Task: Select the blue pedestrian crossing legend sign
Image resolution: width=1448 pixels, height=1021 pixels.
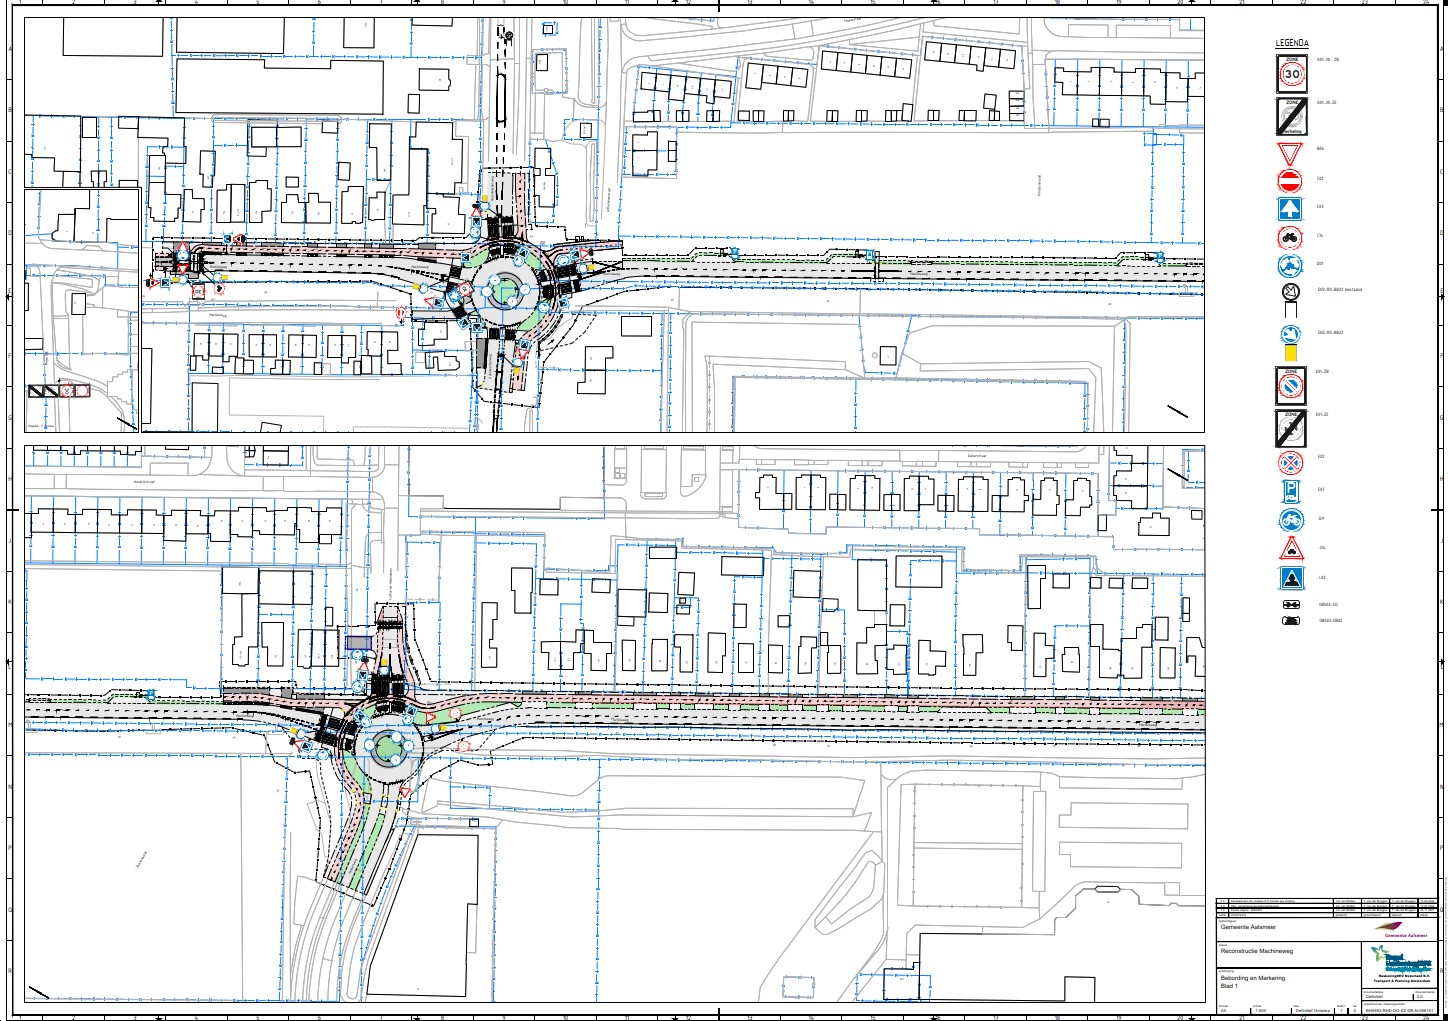Action: click(1290, 578)
